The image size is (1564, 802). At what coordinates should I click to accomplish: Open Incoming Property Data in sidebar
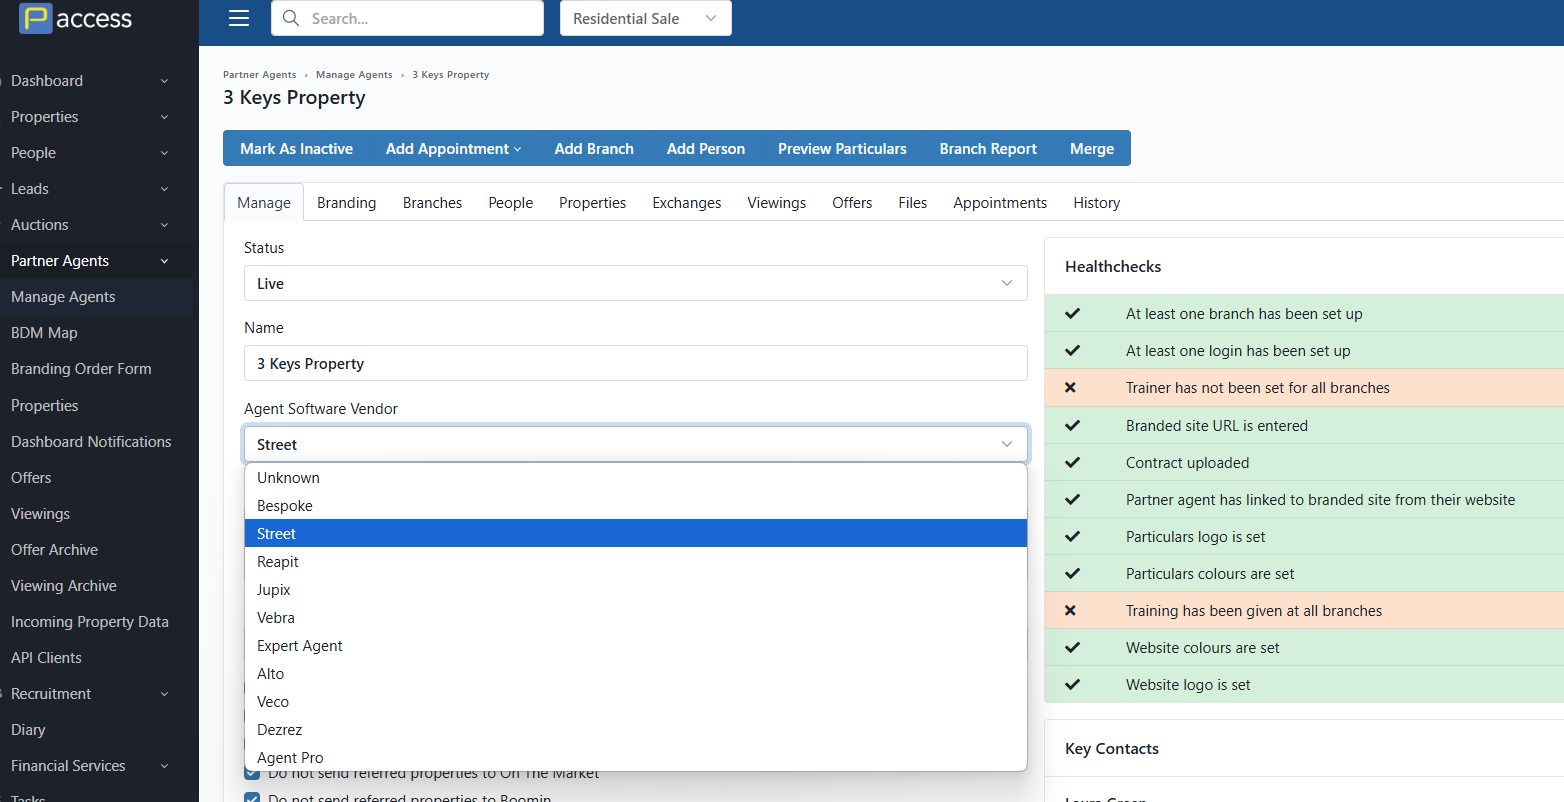[90, 622]
